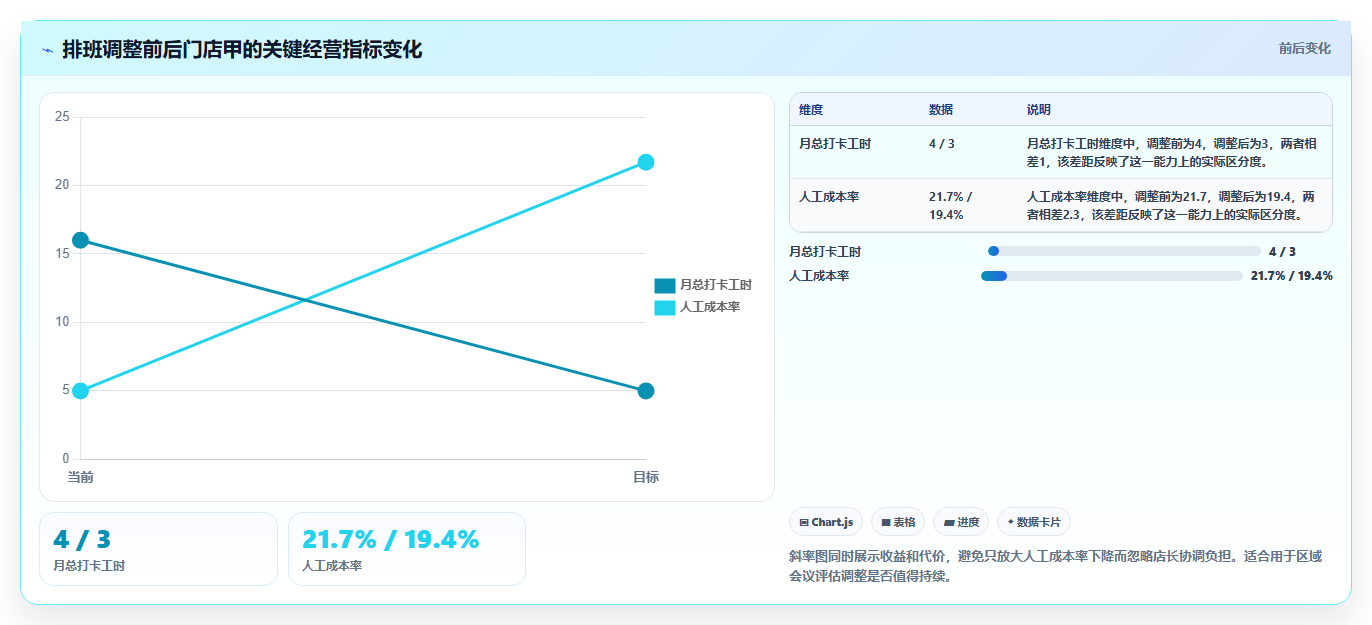Click the 斜率图 description paragraph
The image size is (1372, 625).
[x=1056, y=566]
